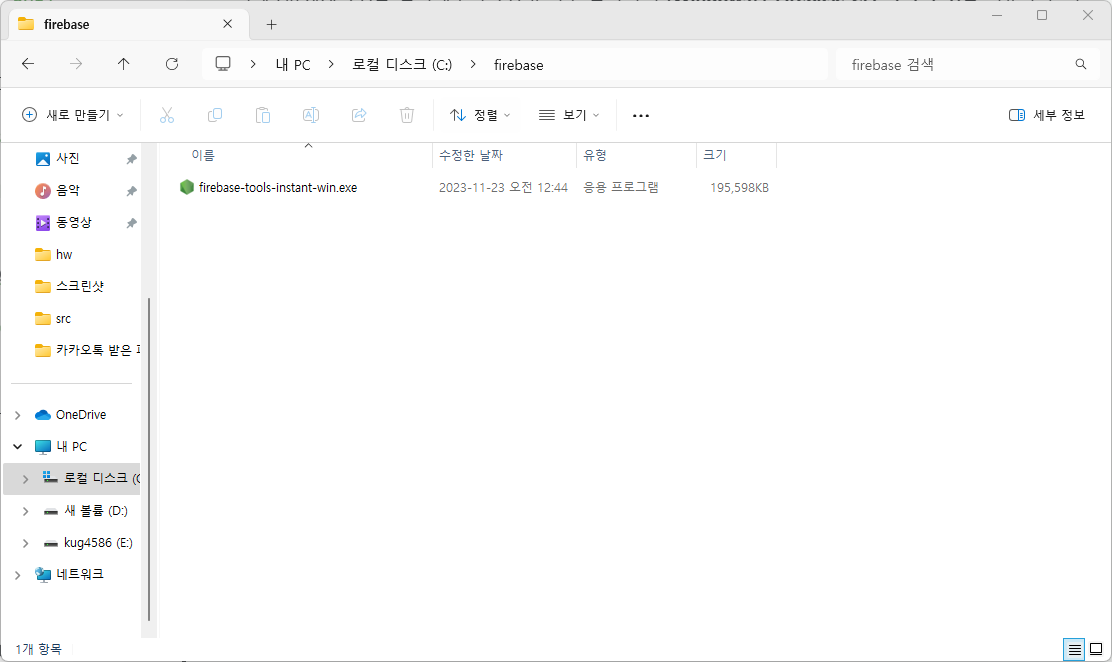The height and width of the screenshot is (662, 1112).
Task: Select the firebase tab
Action: coord(126,24)
